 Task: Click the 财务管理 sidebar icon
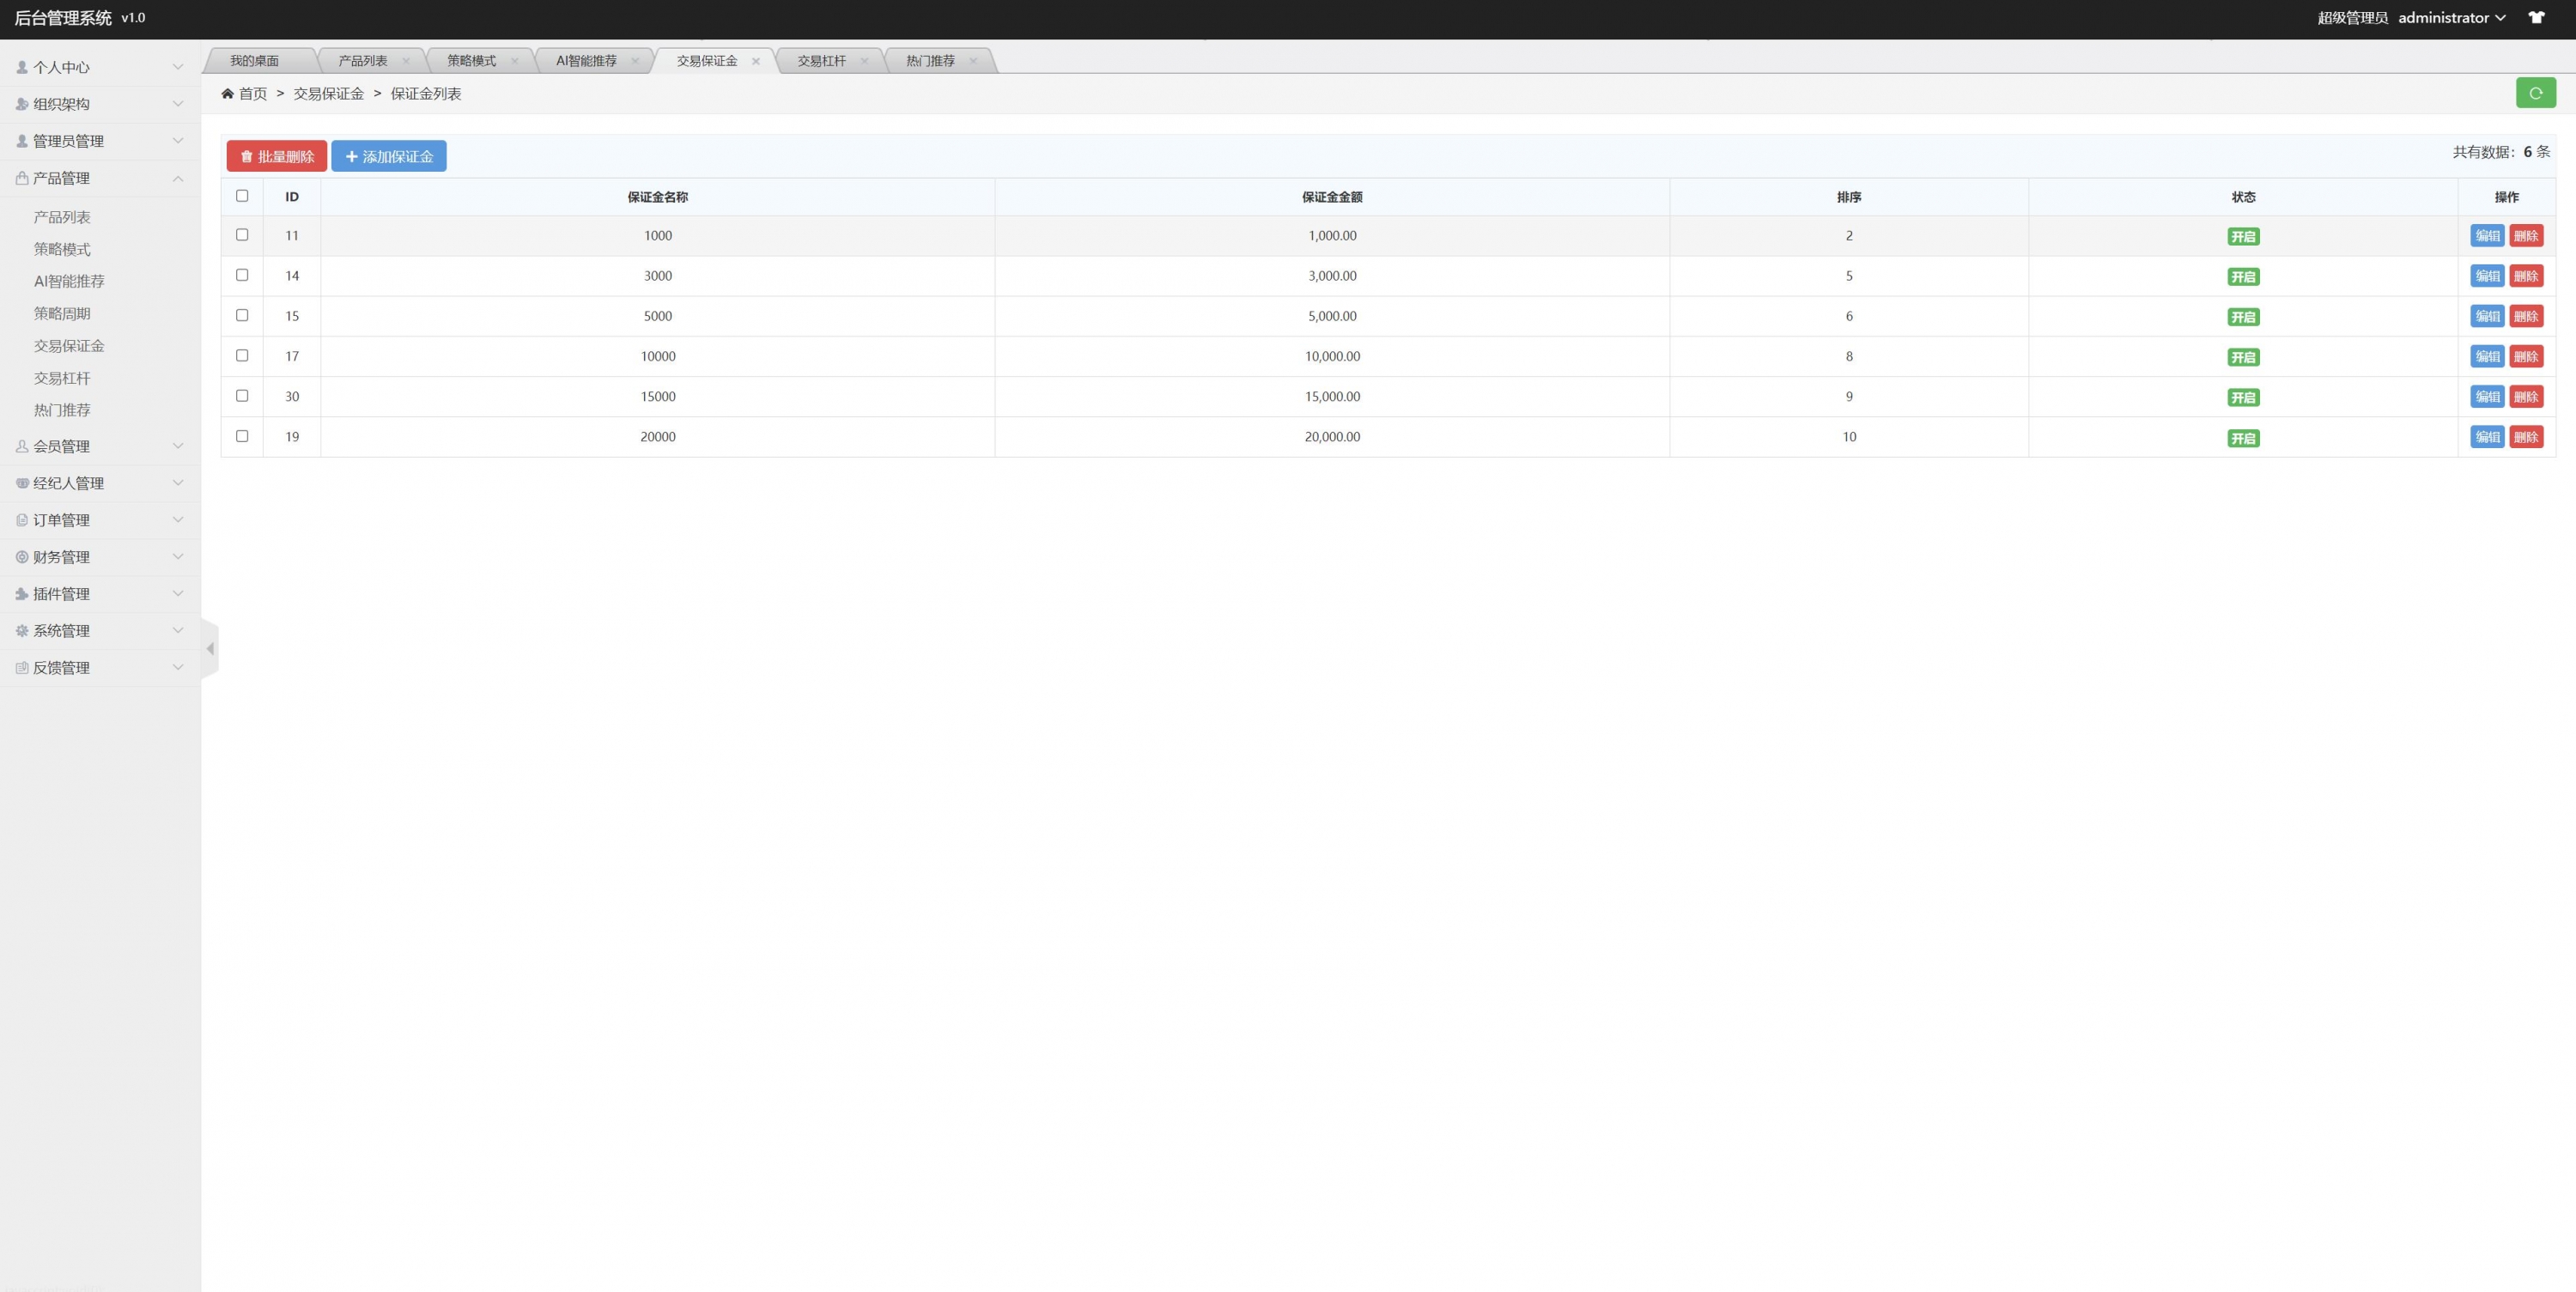point(22,557)
